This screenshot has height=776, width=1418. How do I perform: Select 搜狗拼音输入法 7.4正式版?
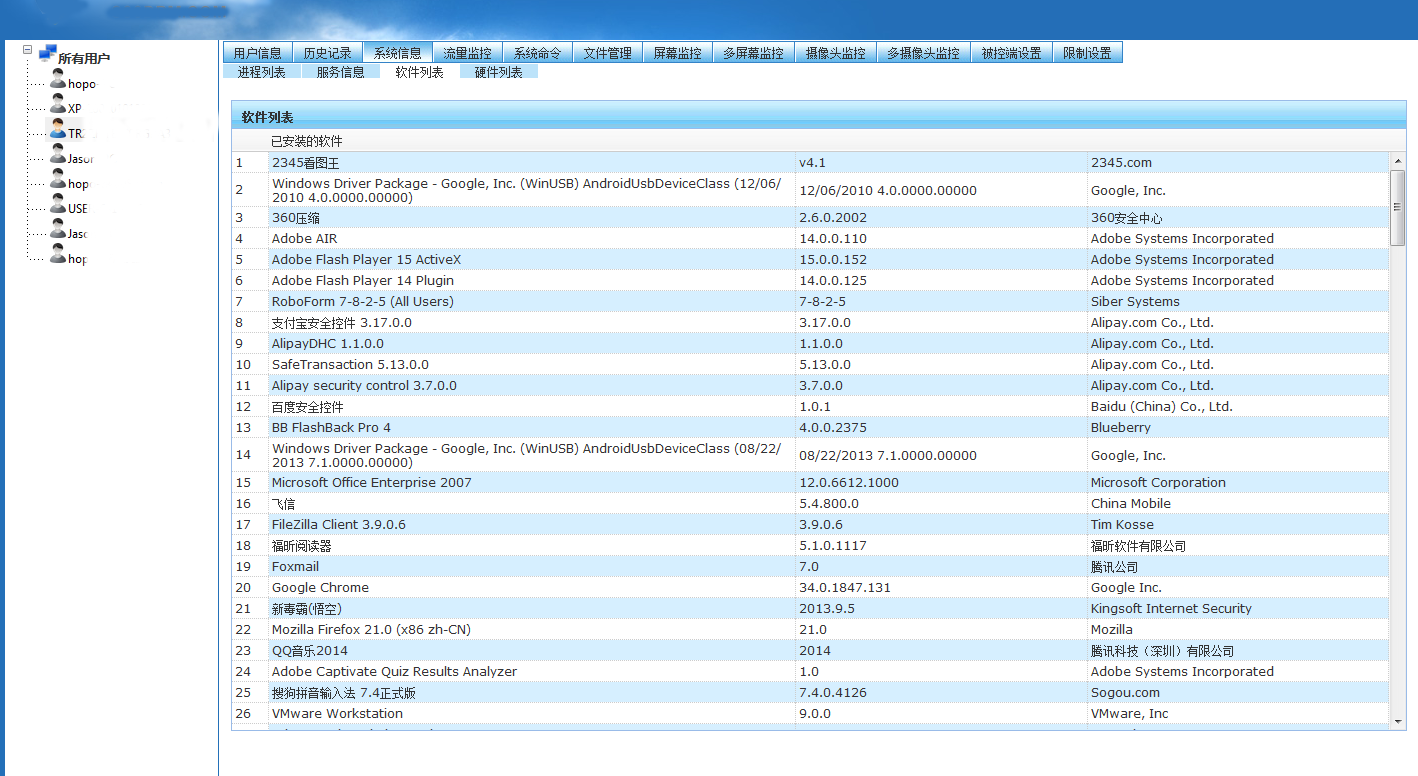pos(811,692)
